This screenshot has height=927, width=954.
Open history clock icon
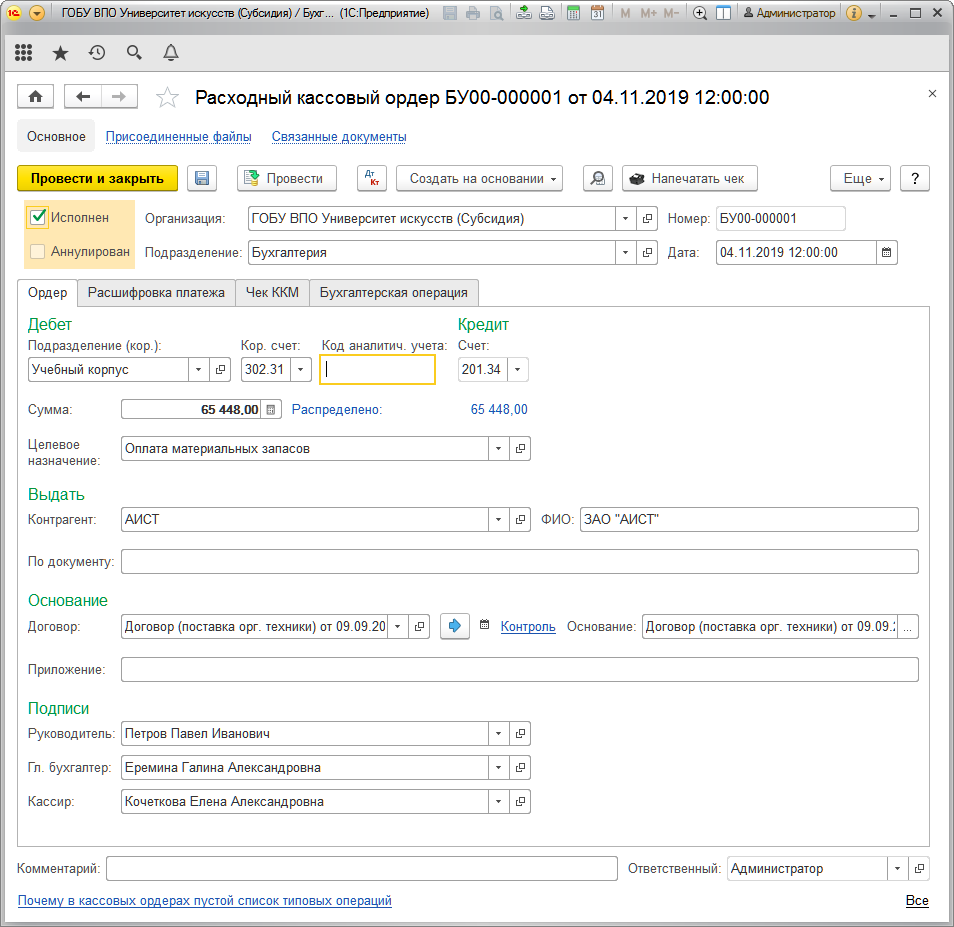pos(97,53)
